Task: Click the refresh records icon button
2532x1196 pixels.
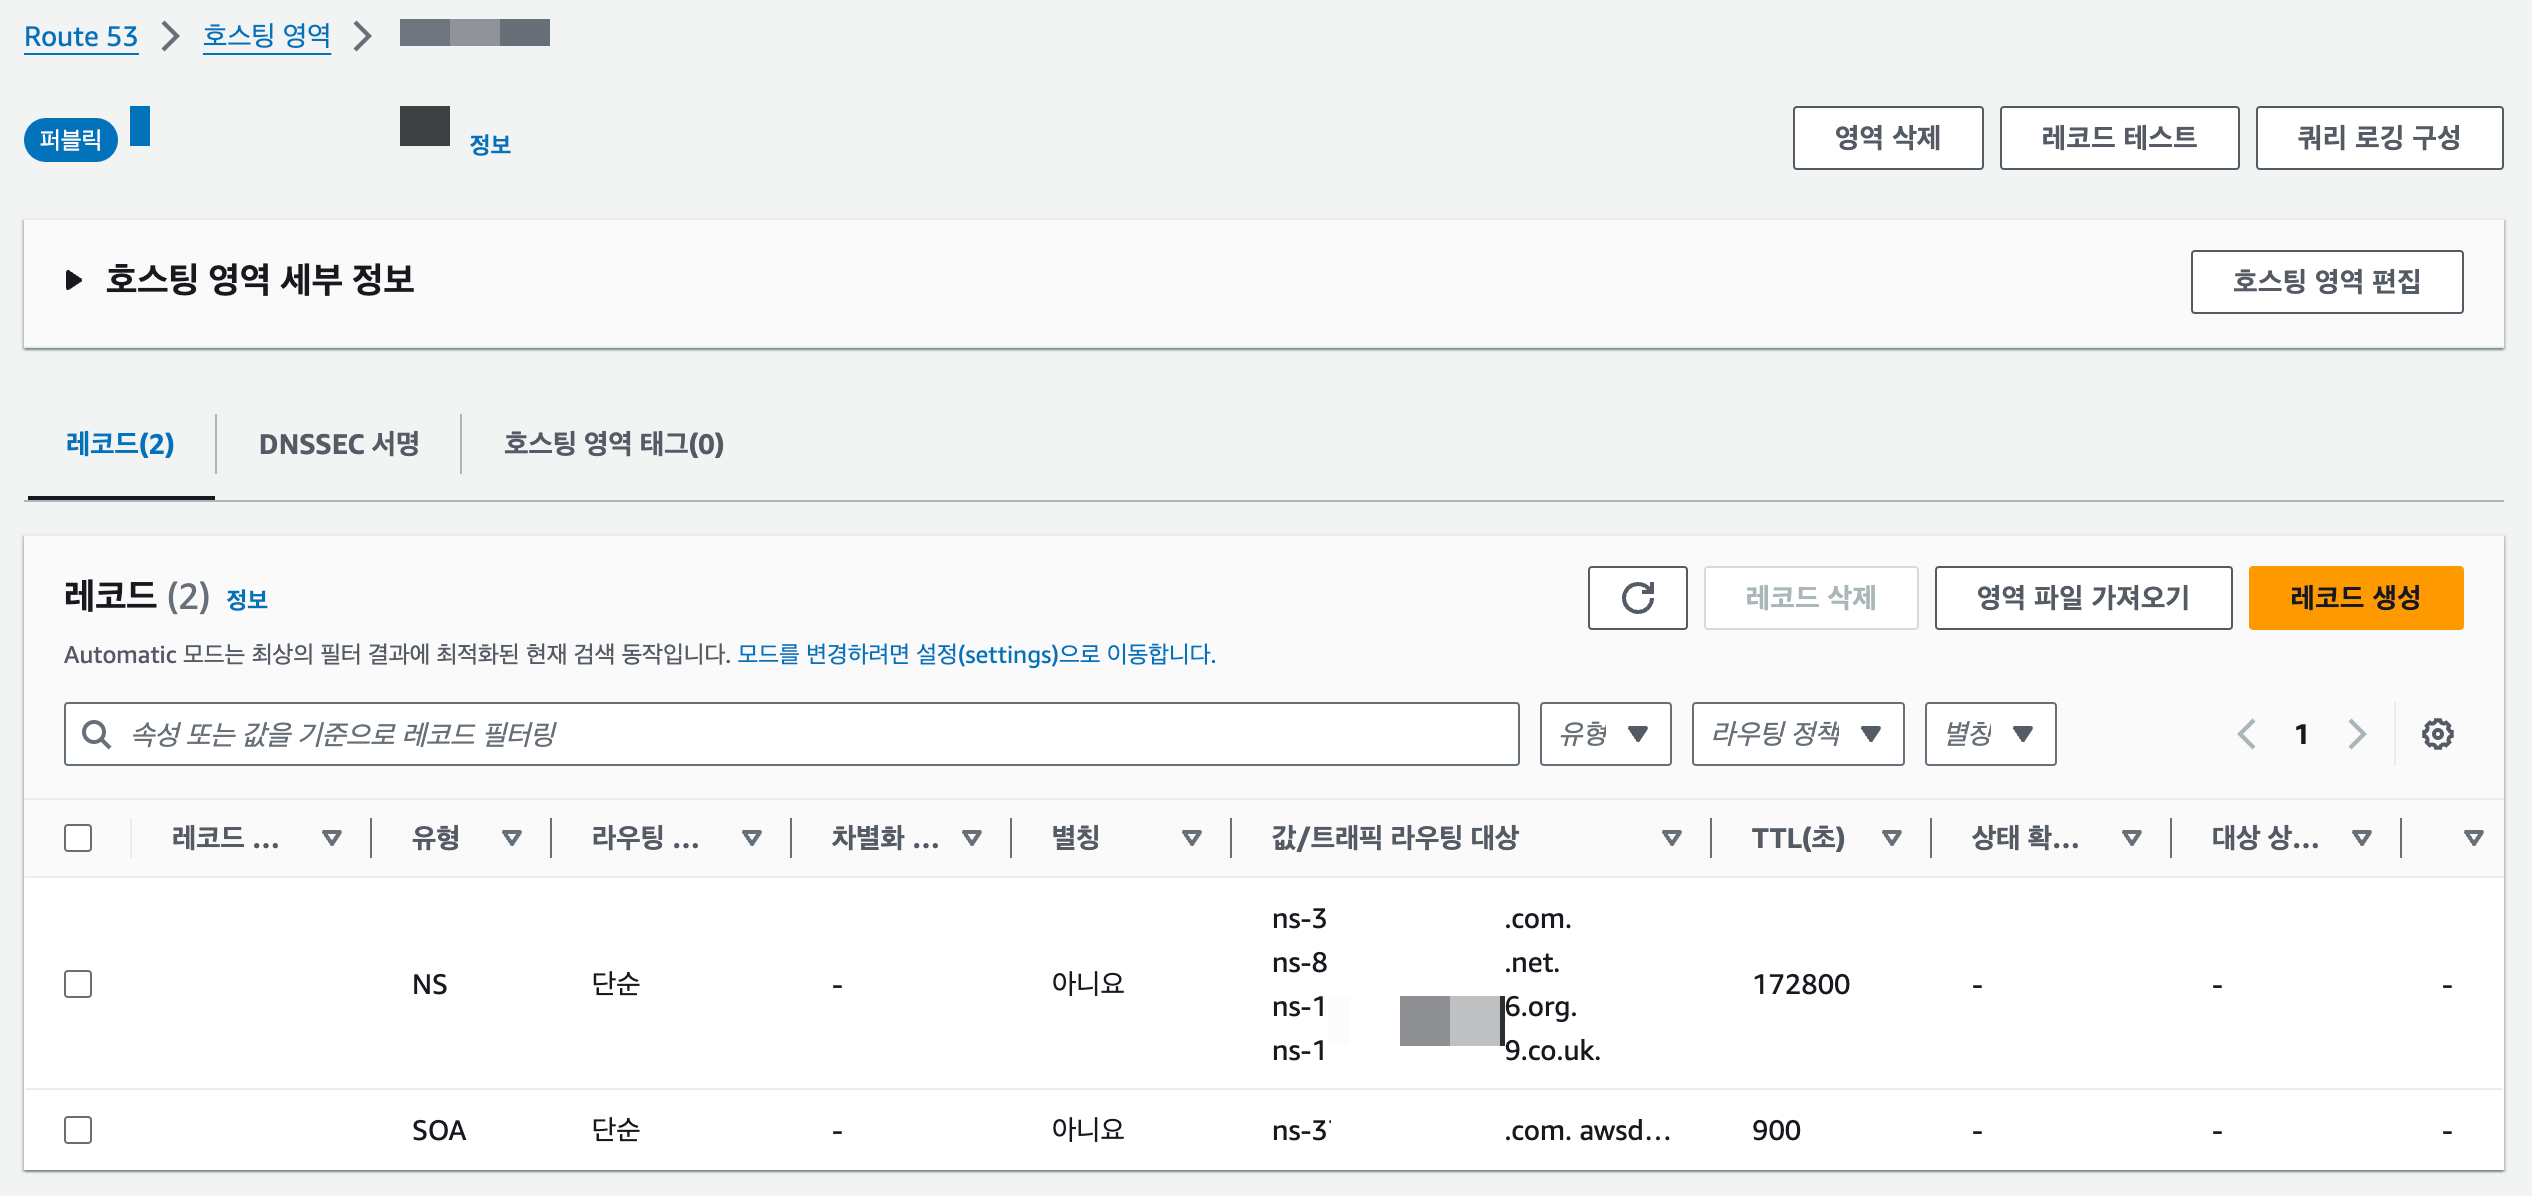Action: 1637,598
